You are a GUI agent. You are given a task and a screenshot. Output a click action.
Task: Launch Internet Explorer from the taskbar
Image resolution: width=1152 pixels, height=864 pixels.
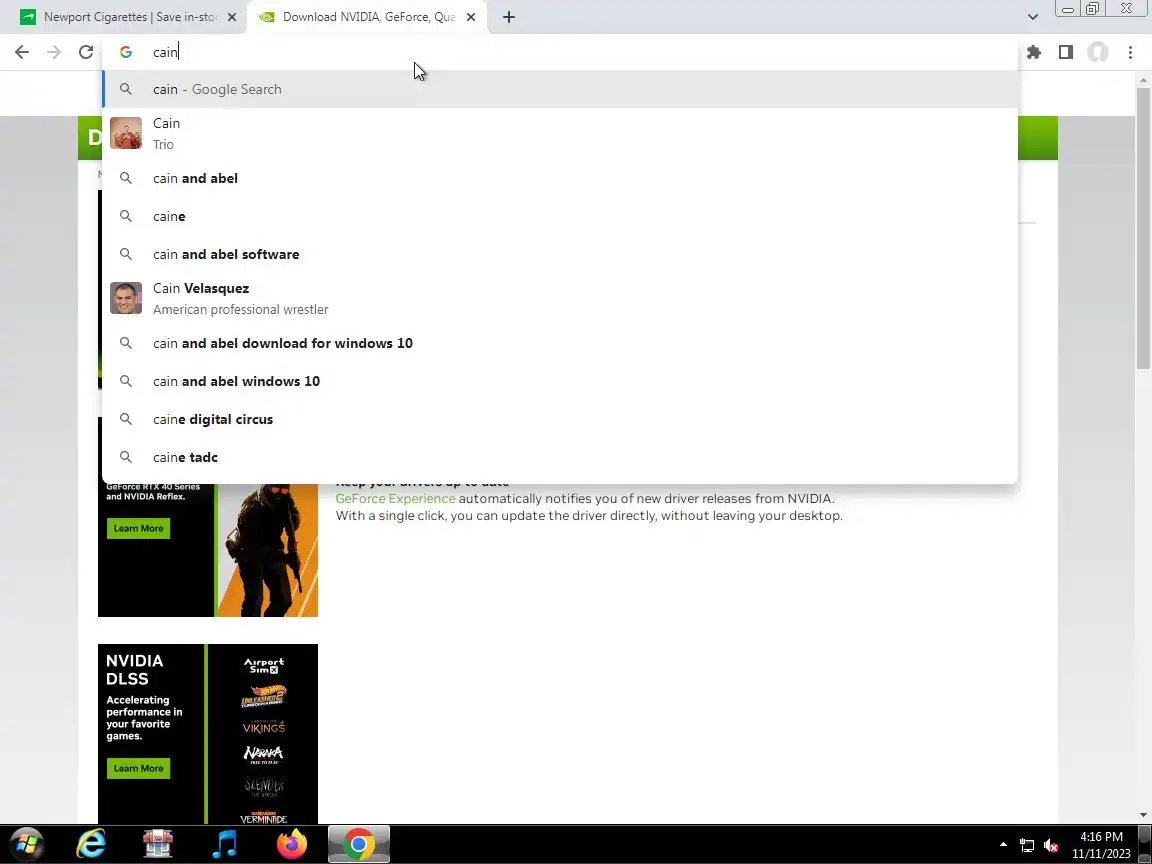click(x=91, y=844)
